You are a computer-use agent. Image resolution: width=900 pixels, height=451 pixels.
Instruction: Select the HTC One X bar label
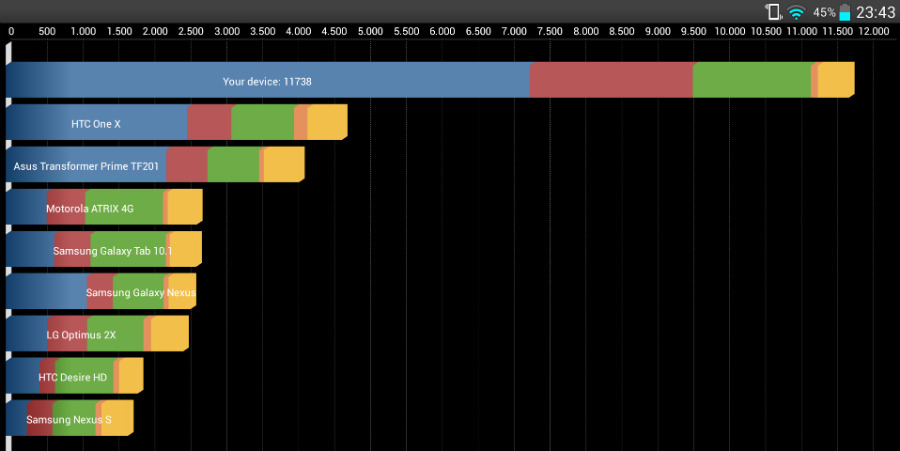[x=96, y=124]
